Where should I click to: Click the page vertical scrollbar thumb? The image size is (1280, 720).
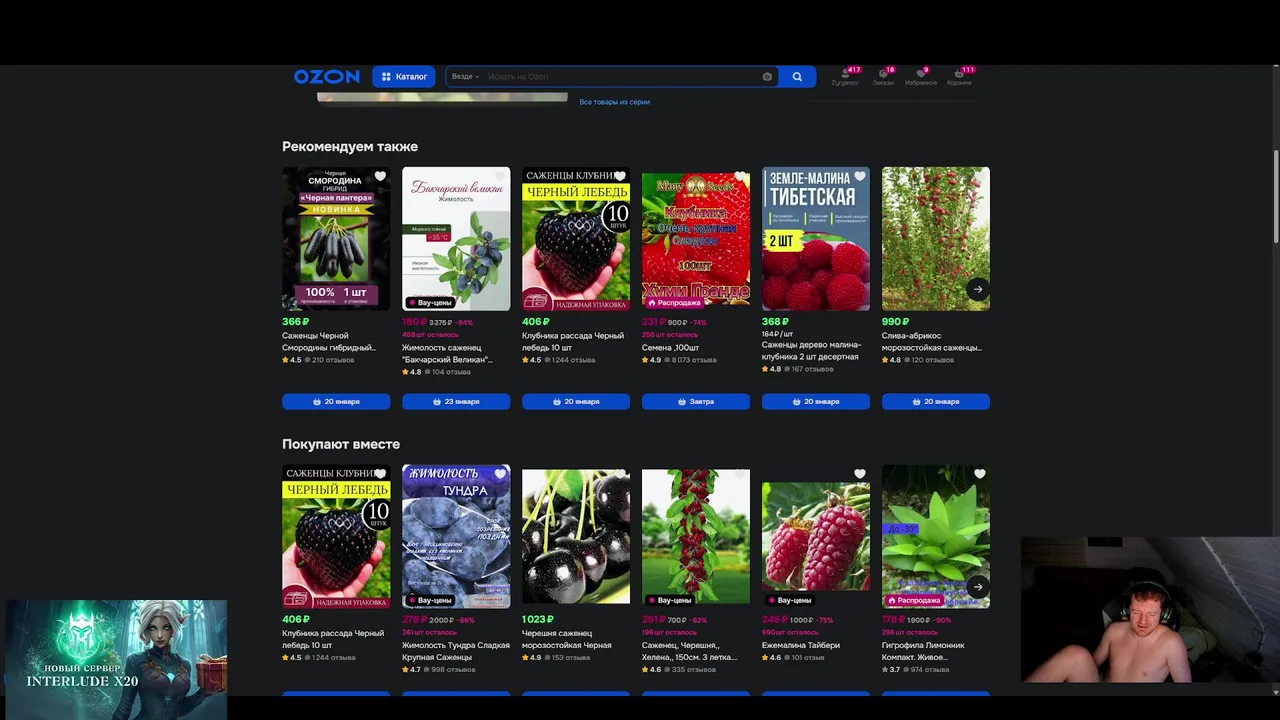(x=1275, y=195)
